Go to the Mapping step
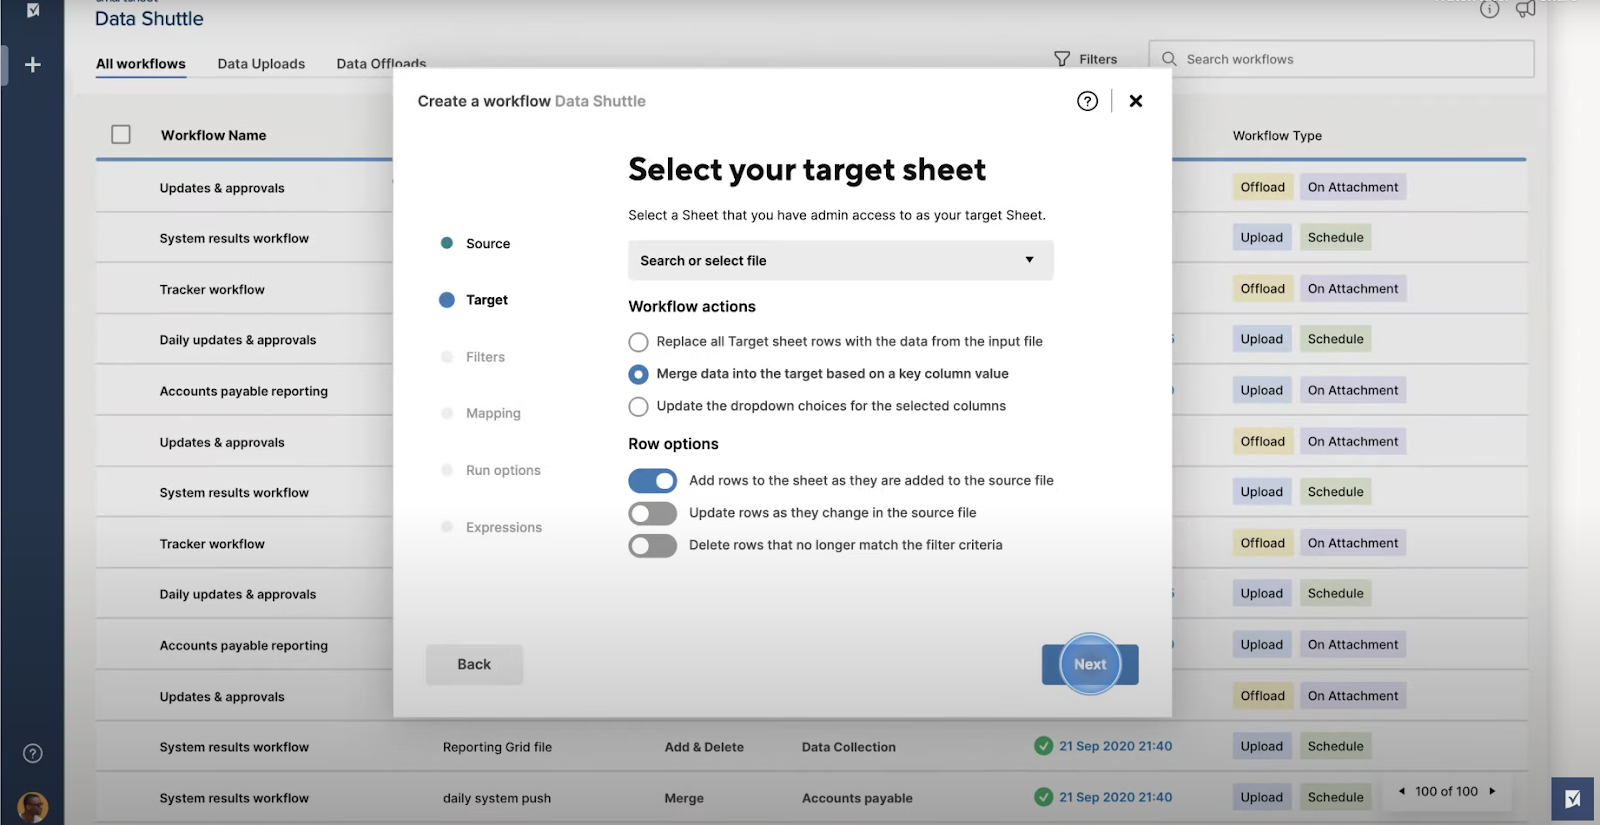 tap(493, 413)
